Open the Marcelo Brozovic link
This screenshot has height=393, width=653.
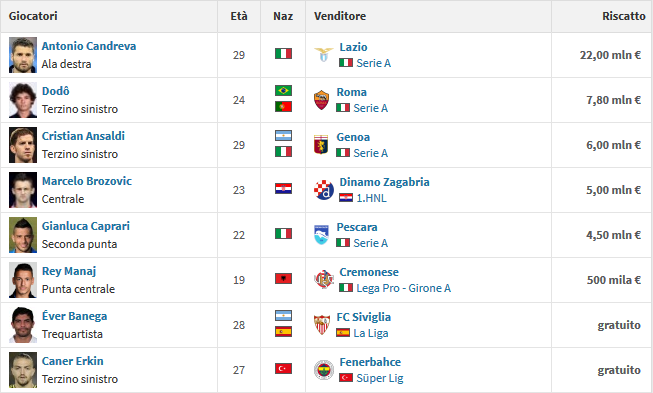(87, 181)
